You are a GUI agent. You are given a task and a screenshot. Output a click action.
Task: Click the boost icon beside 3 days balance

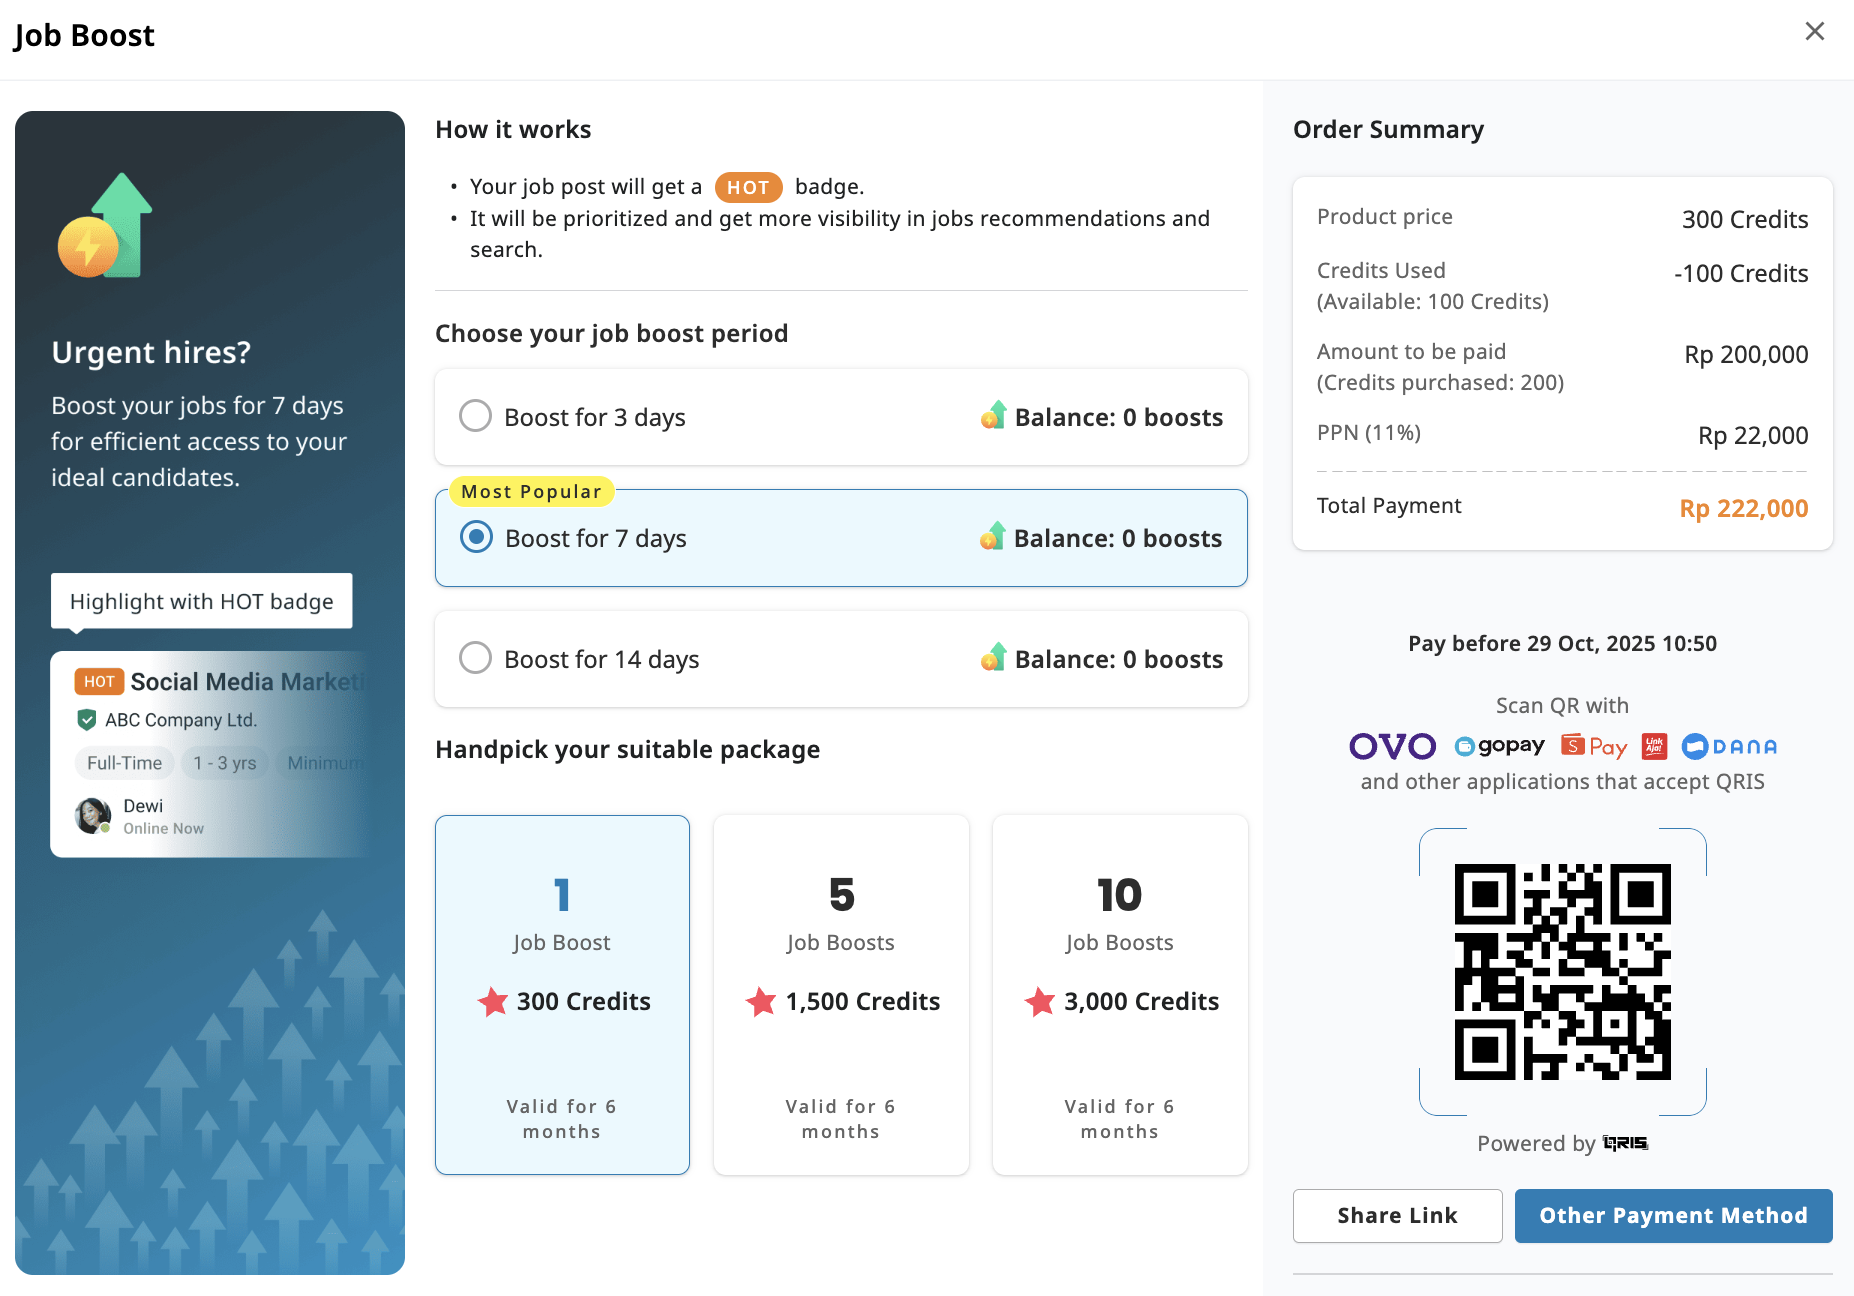tap(993, 416)
